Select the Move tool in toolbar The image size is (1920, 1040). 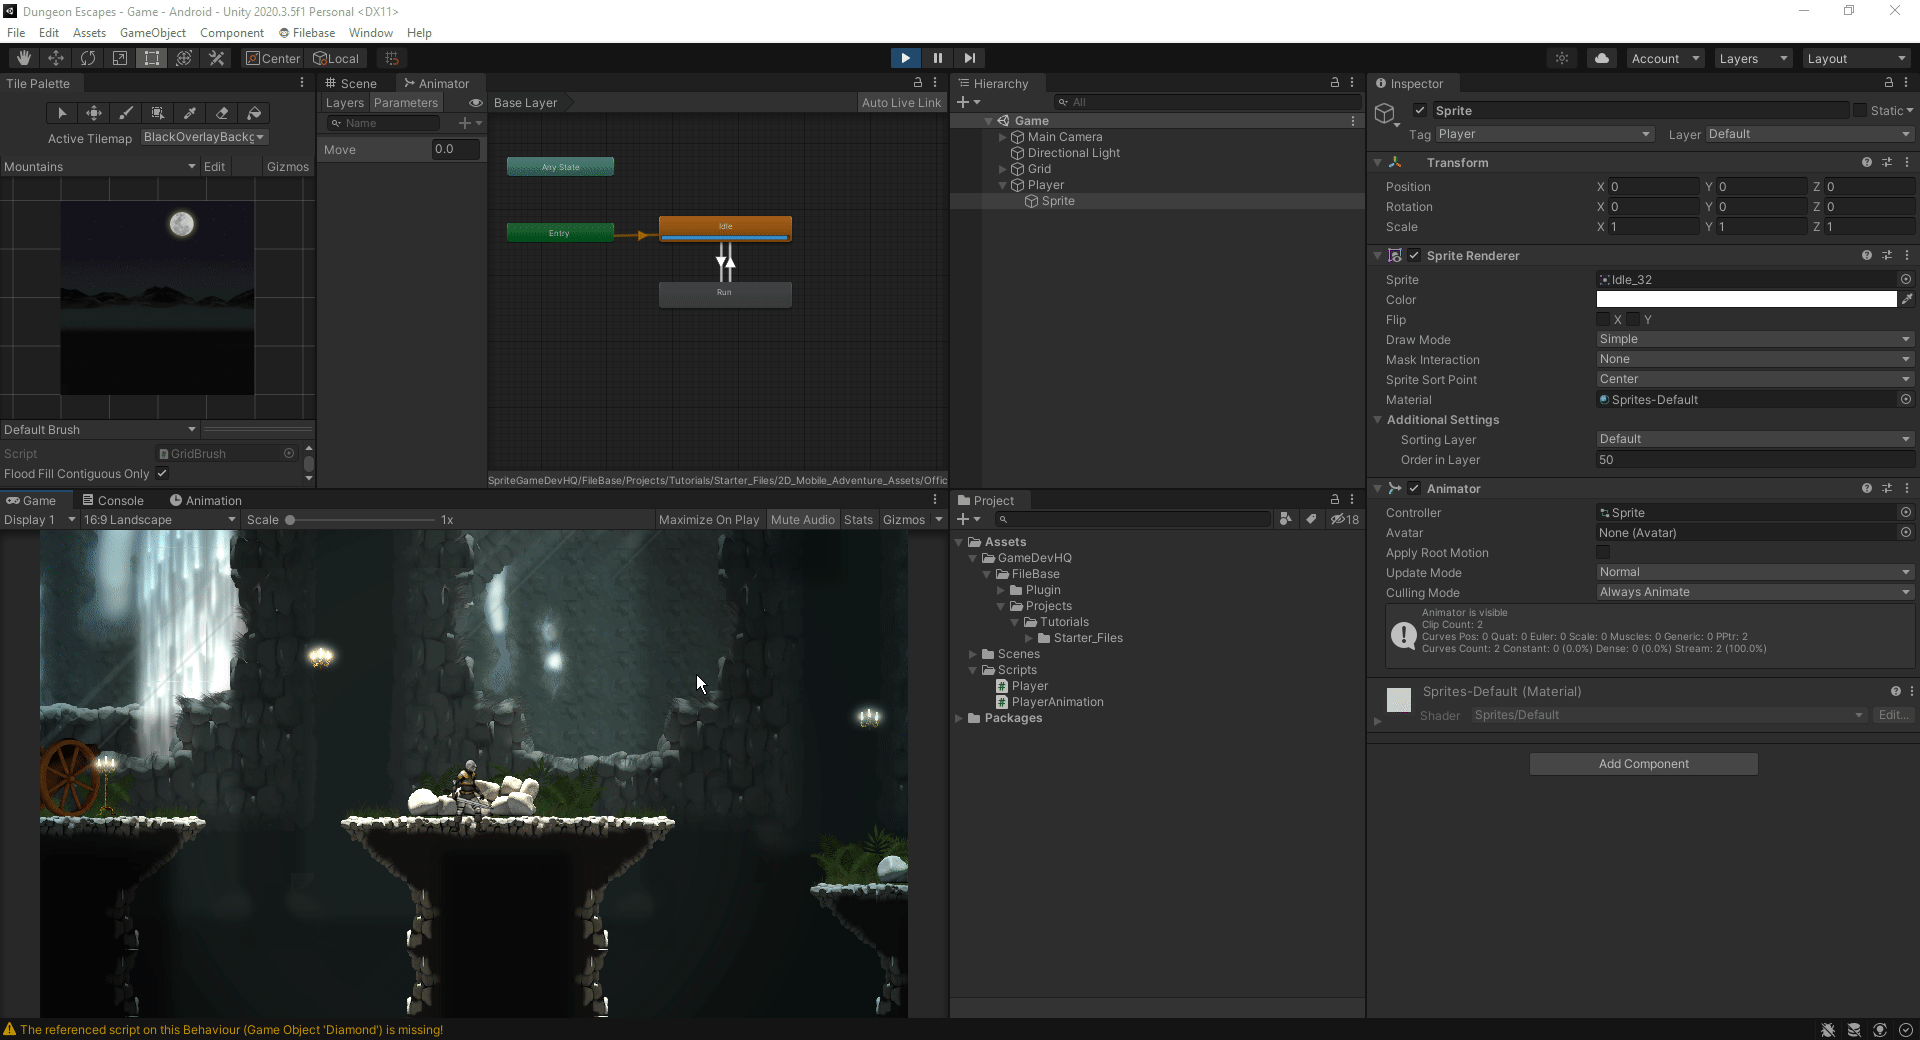coord(56,58)
